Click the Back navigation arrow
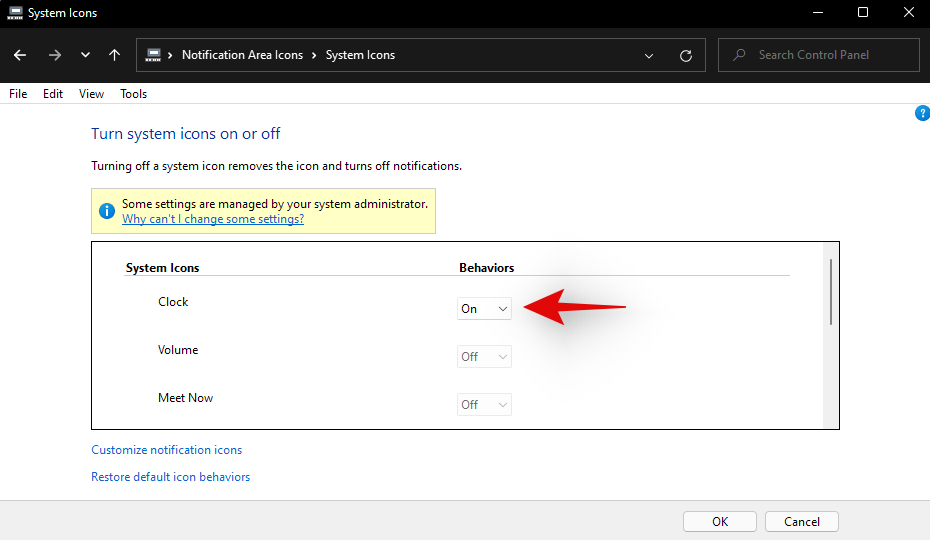 pyautogui.click(x=21, y=55)
